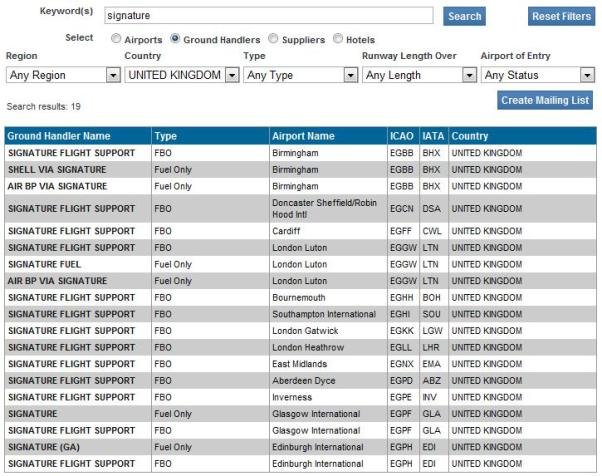
Task: Open SIGNATURE FLIGHT SUPPORT in Inverness row
Action: [x=71, y=397]
